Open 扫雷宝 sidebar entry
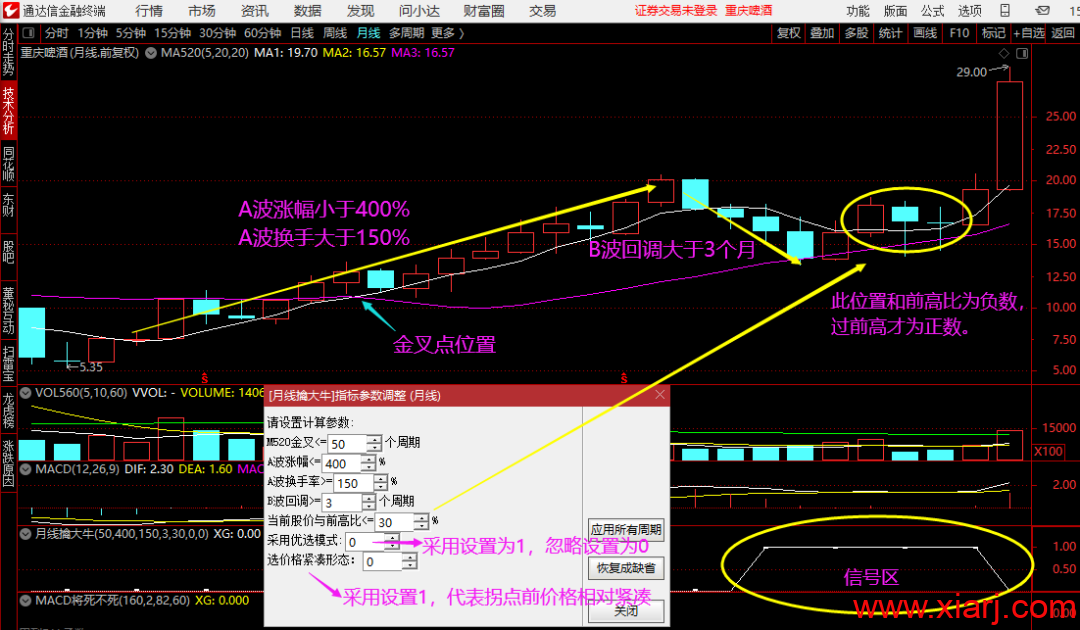Viewport: 1080px width, 630px height. pyautogui.click(x=8, y=363)
